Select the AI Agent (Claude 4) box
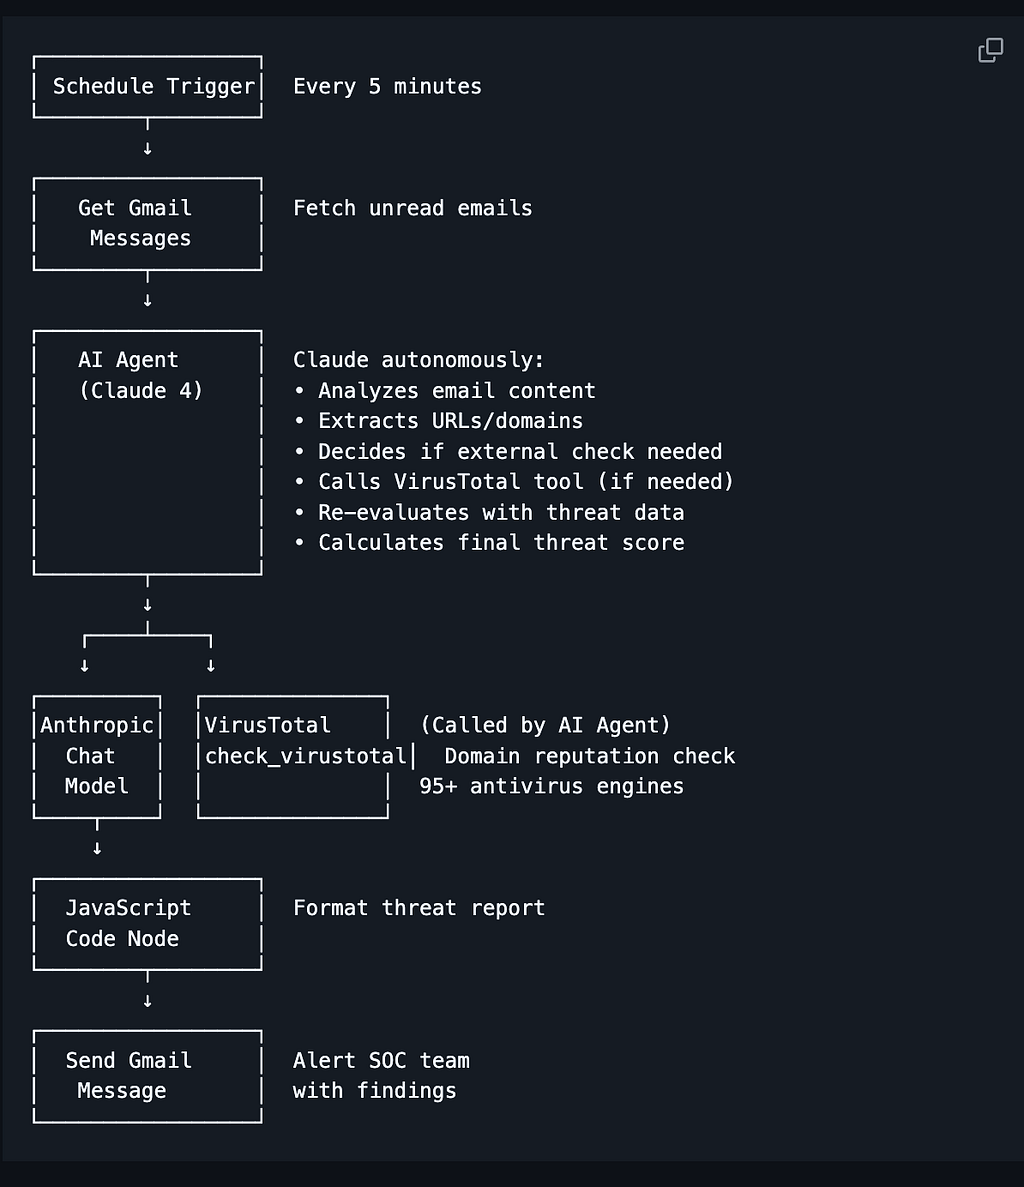 pyautogui.click(x=148, y=452)
